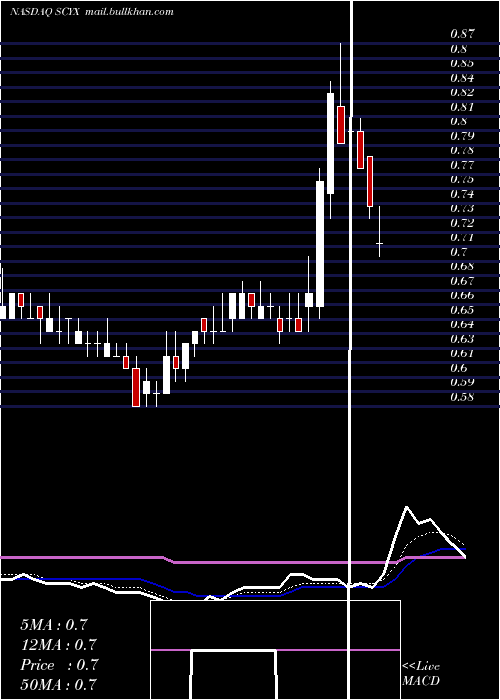
Task: Select the 0.72 price axis label
Action: point(462,223)
